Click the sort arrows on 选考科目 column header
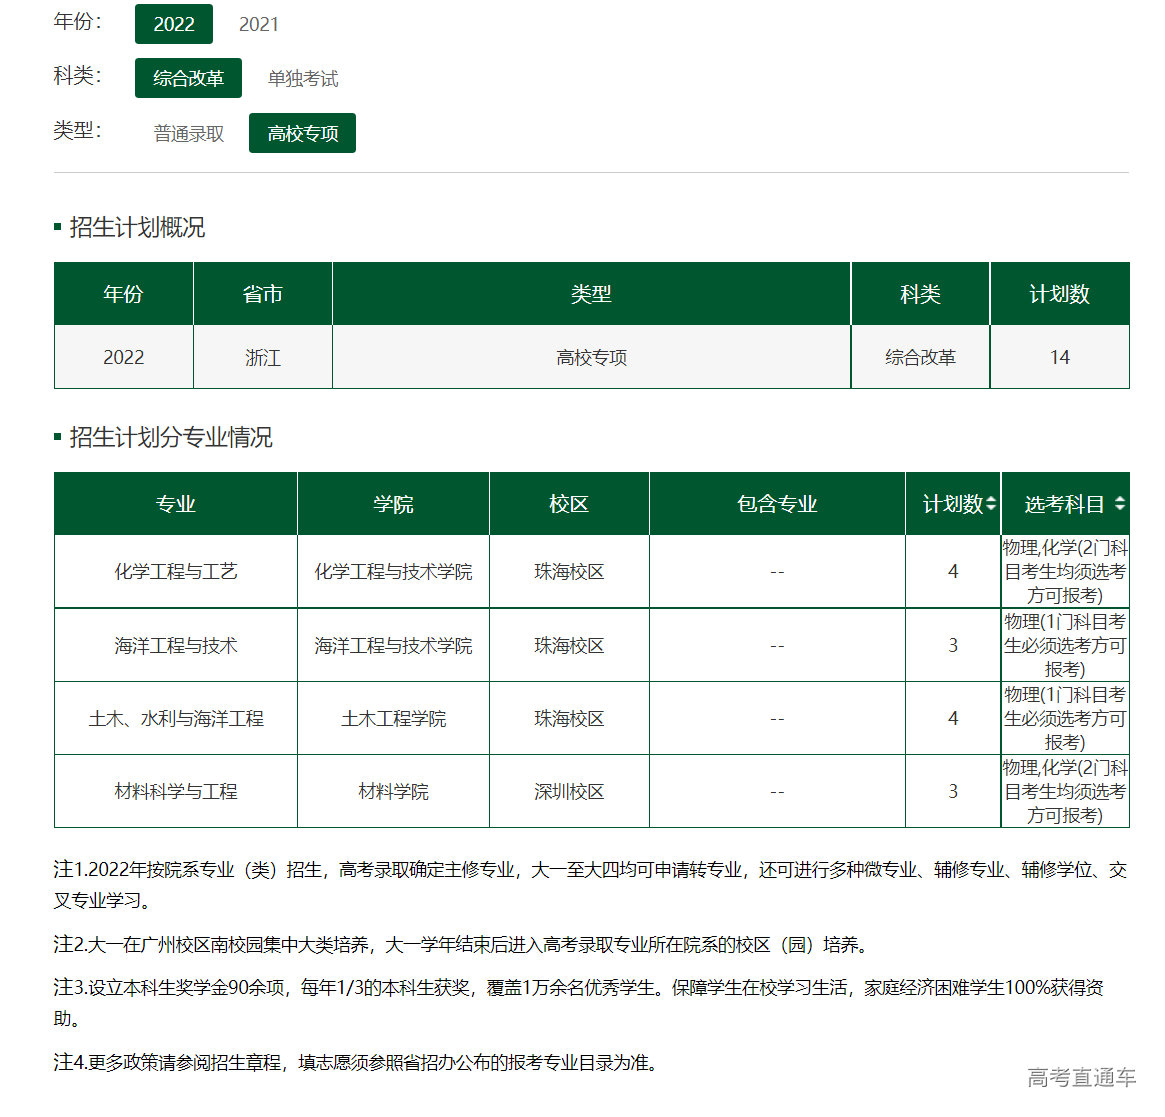Screen dimensions: 1165x1117 [1121, 503]
